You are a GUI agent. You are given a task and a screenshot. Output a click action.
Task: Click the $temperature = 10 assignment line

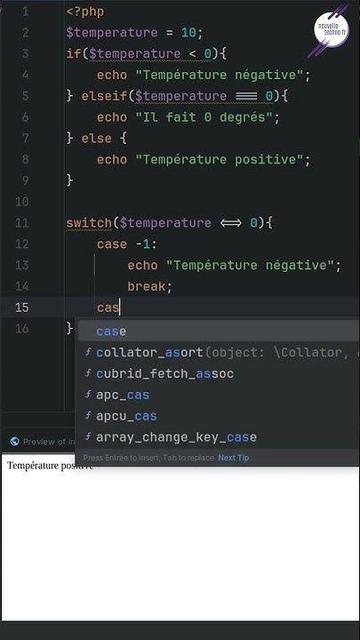[x=134, y=33]
